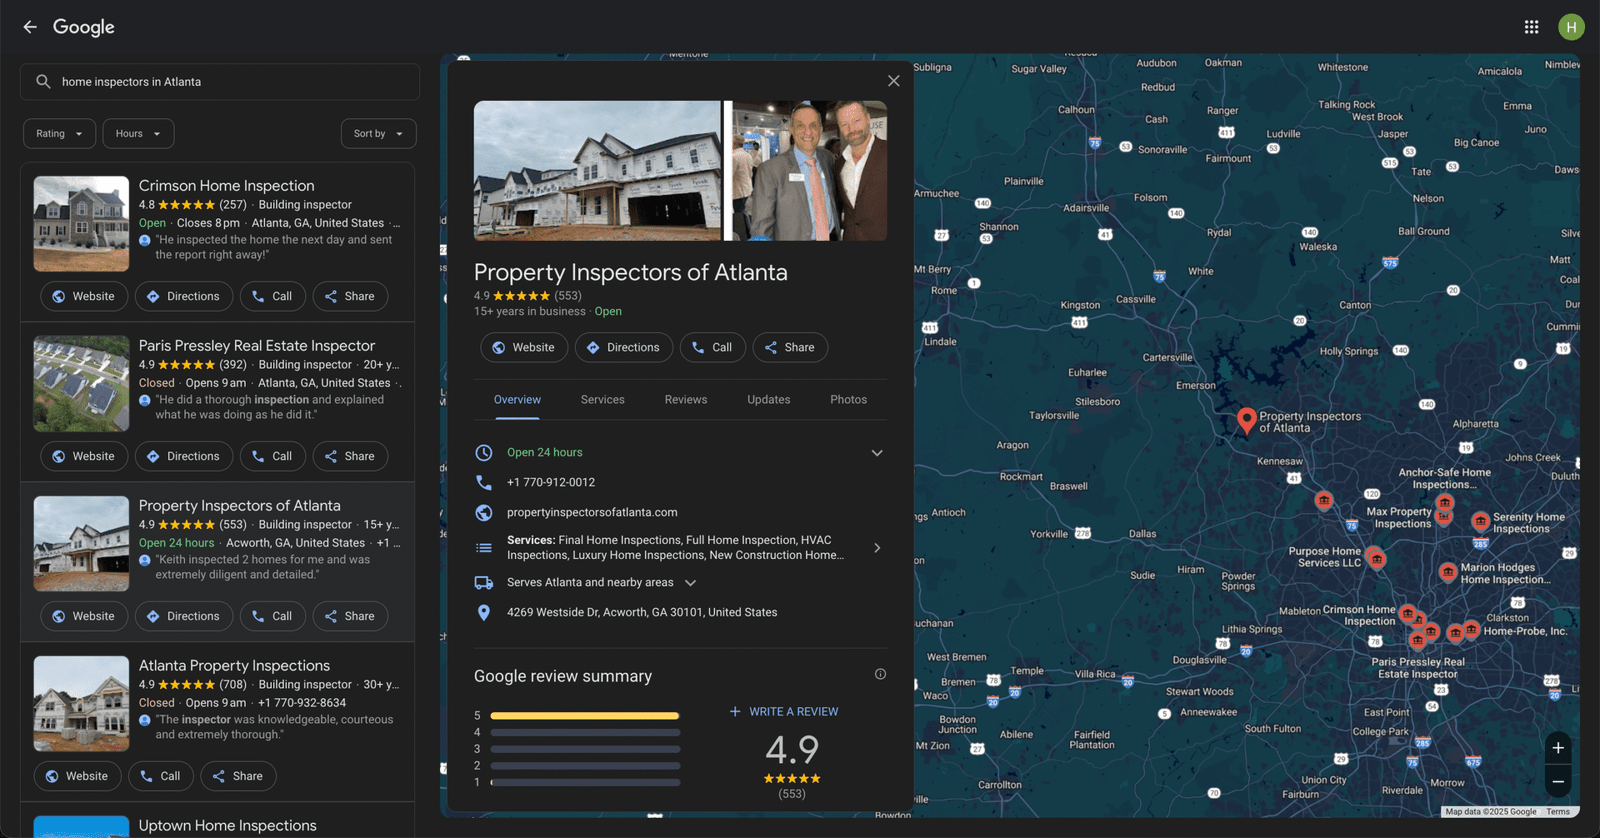The image size is (1600, 838).
Task: Get Directions to Paris Pressley Real Estate Inspector
Action: [184, 456]
